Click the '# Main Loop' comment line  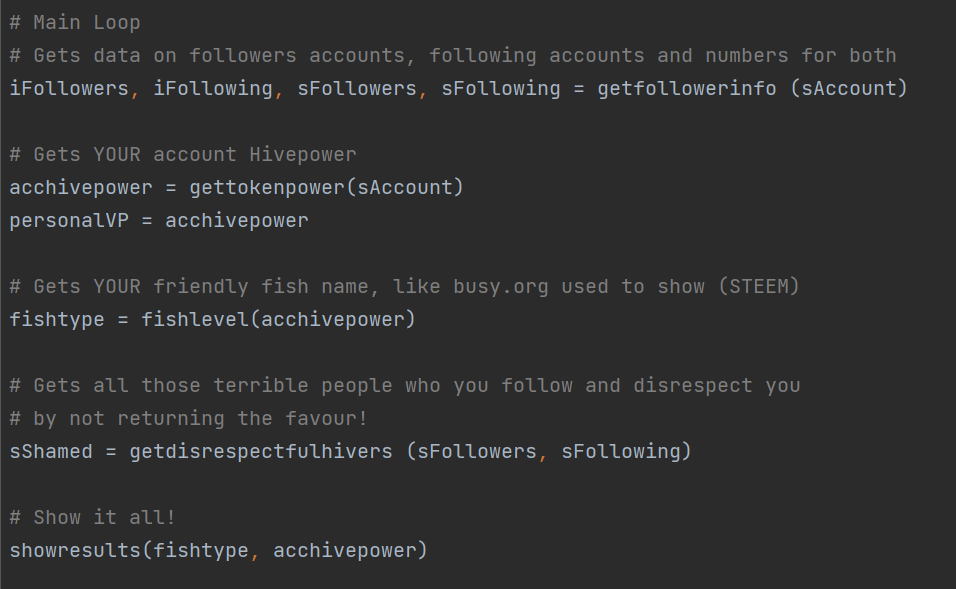tap(75, 23)
